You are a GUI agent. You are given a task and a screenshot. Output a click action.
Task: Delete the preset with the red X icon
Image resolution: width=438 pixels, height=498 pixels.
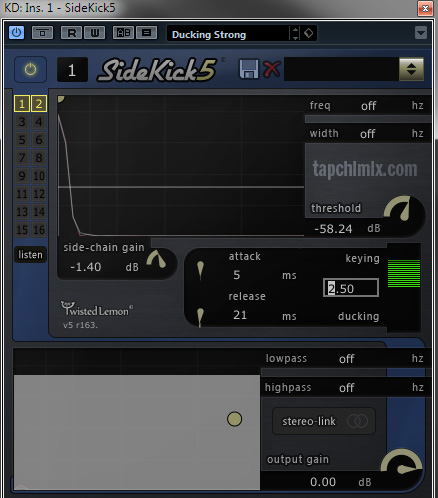click(272, 69)
